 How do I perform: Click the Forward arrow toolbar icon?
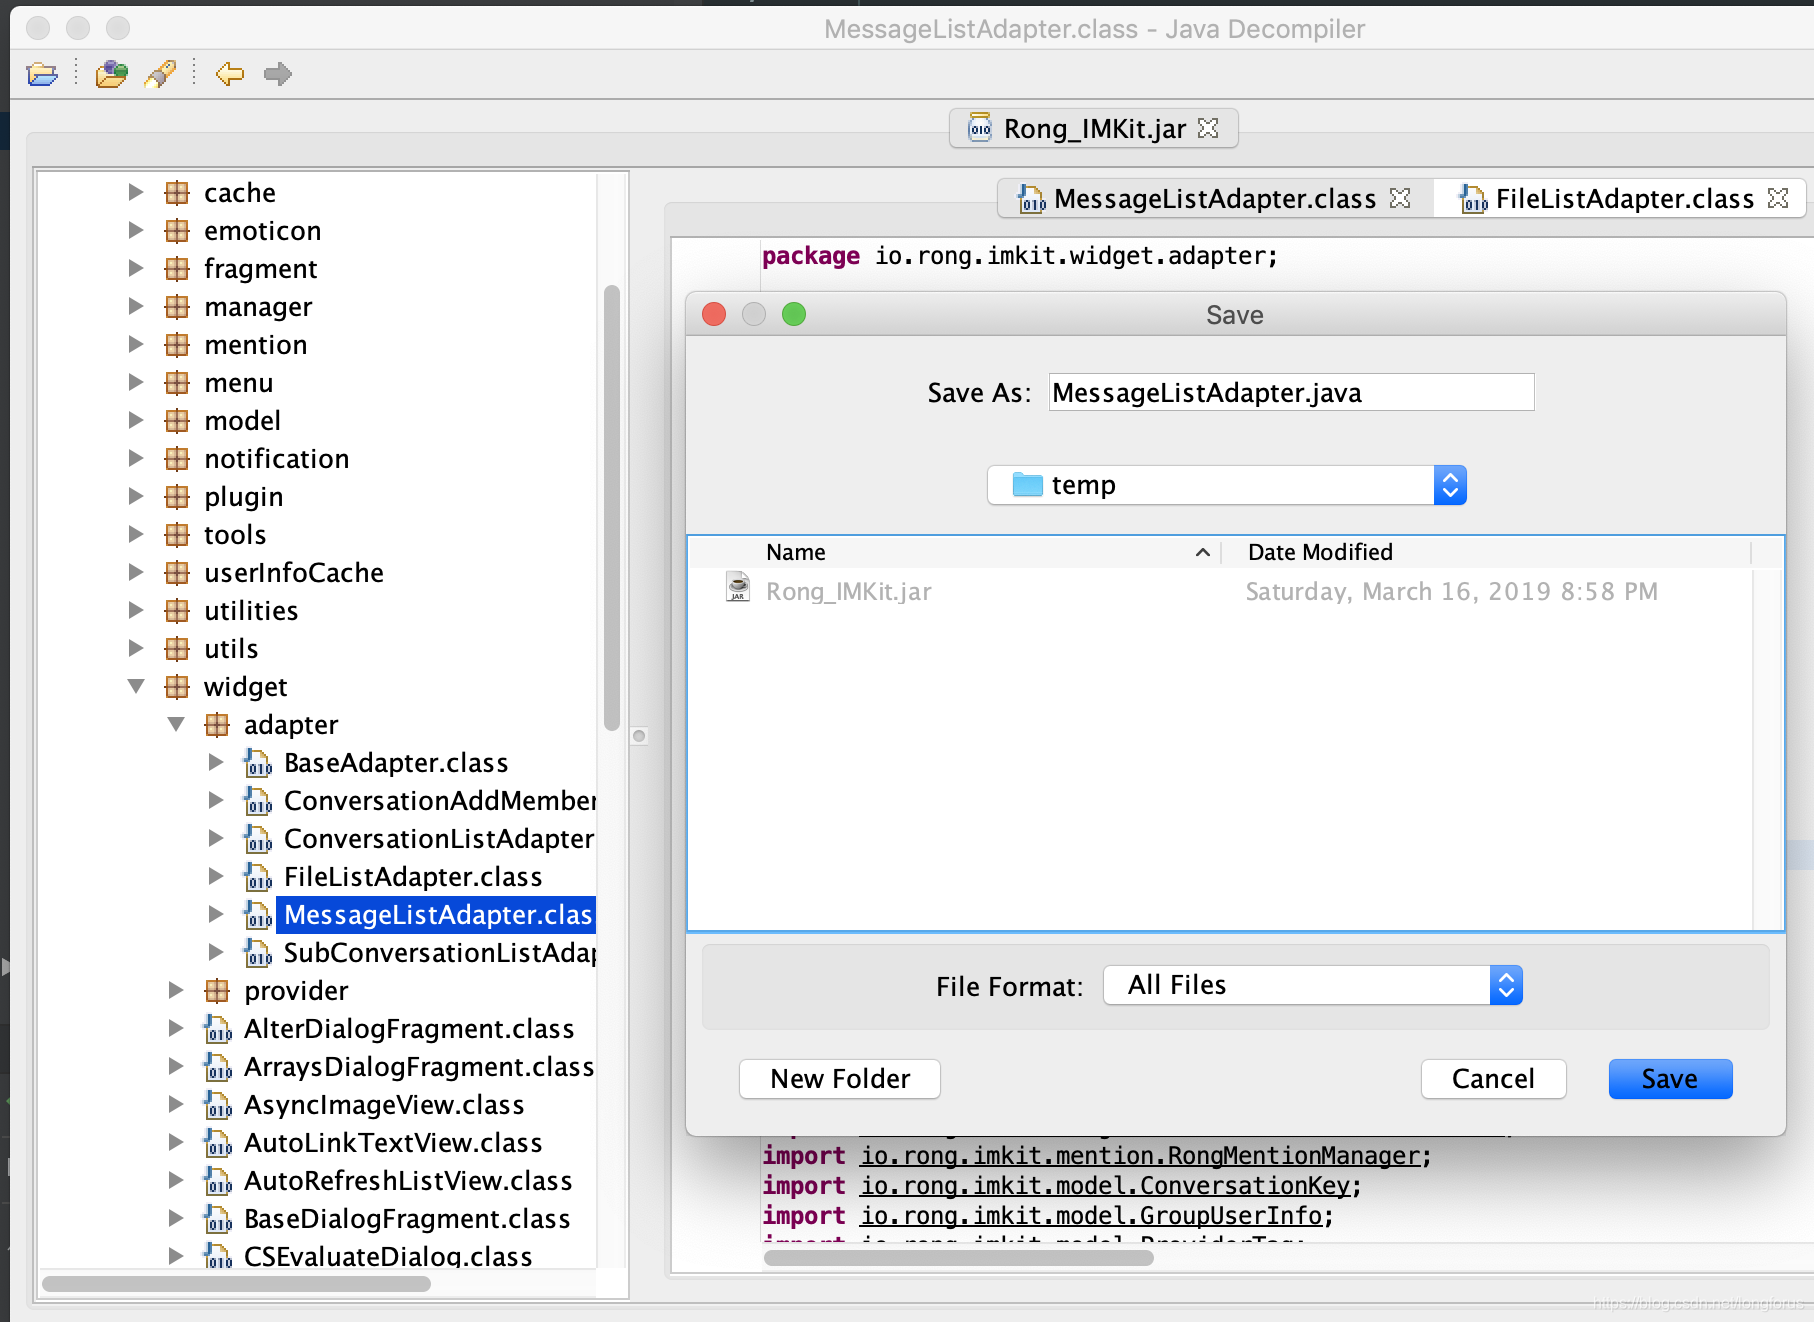(277, 74)
